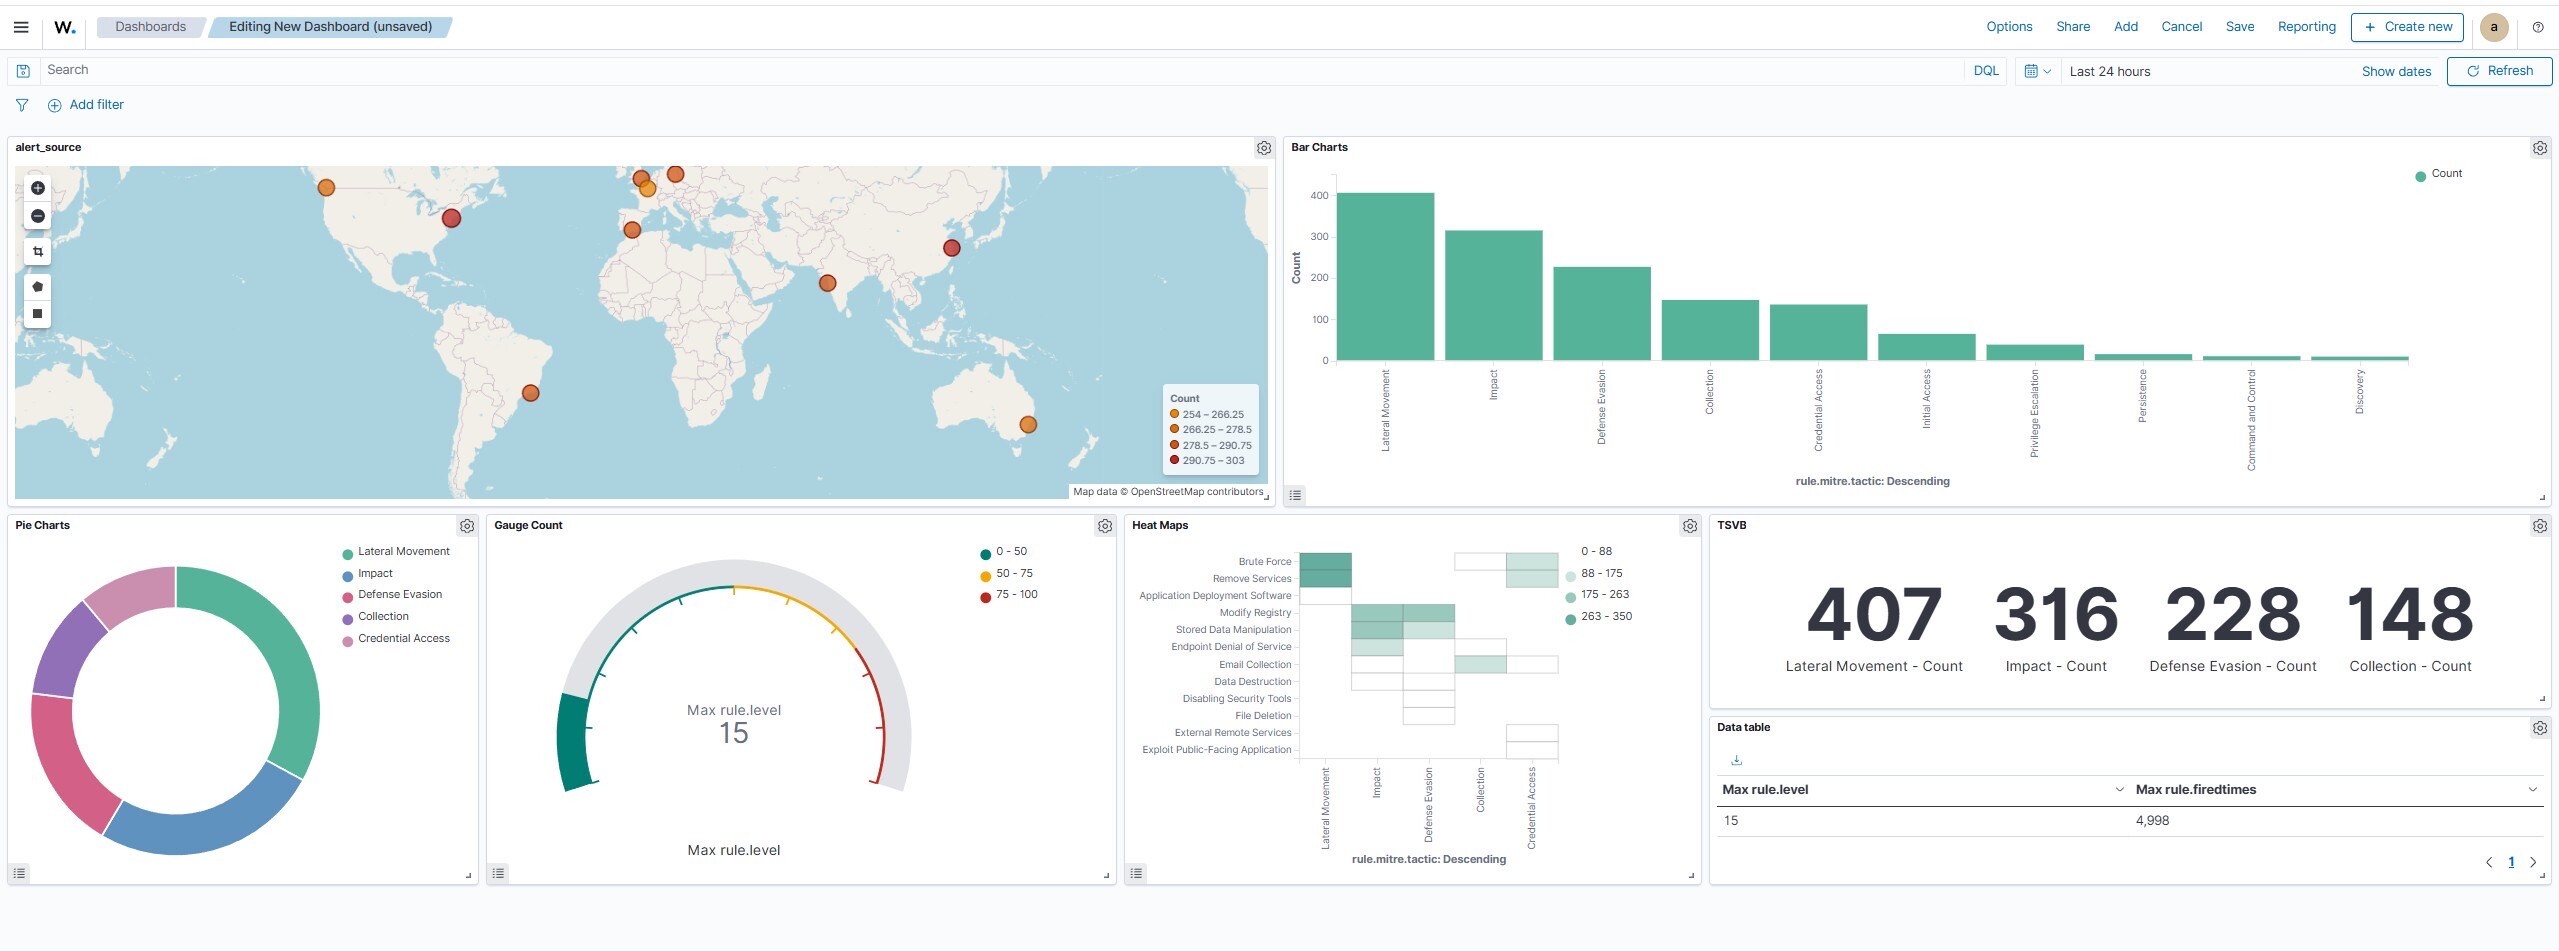Viewport: 2559px width, 951px height.
Task: Select the draw rectangle tool on map
Action: pyautogui.click(x=38, y=314)
